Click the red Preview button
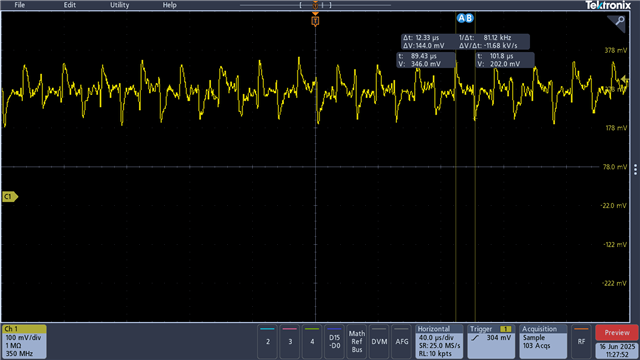Image resolution: width=640 pixels, height=360 pixels. (x=617, y=333)
